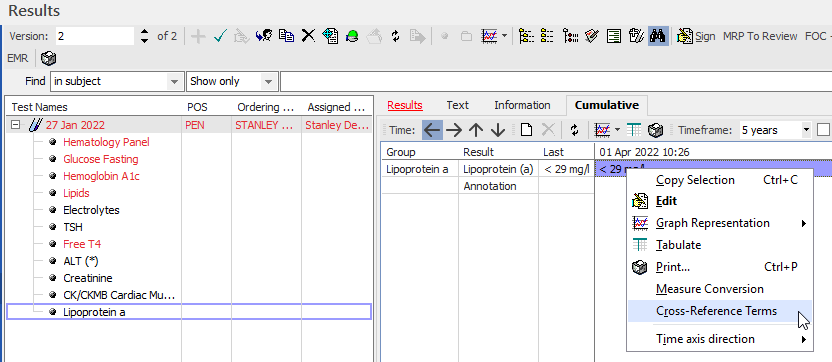The width and height of the screenshot is (832, 362).
Task: Open the Timeframe '5 years' dropdown
Action: [x=807, y=130]
